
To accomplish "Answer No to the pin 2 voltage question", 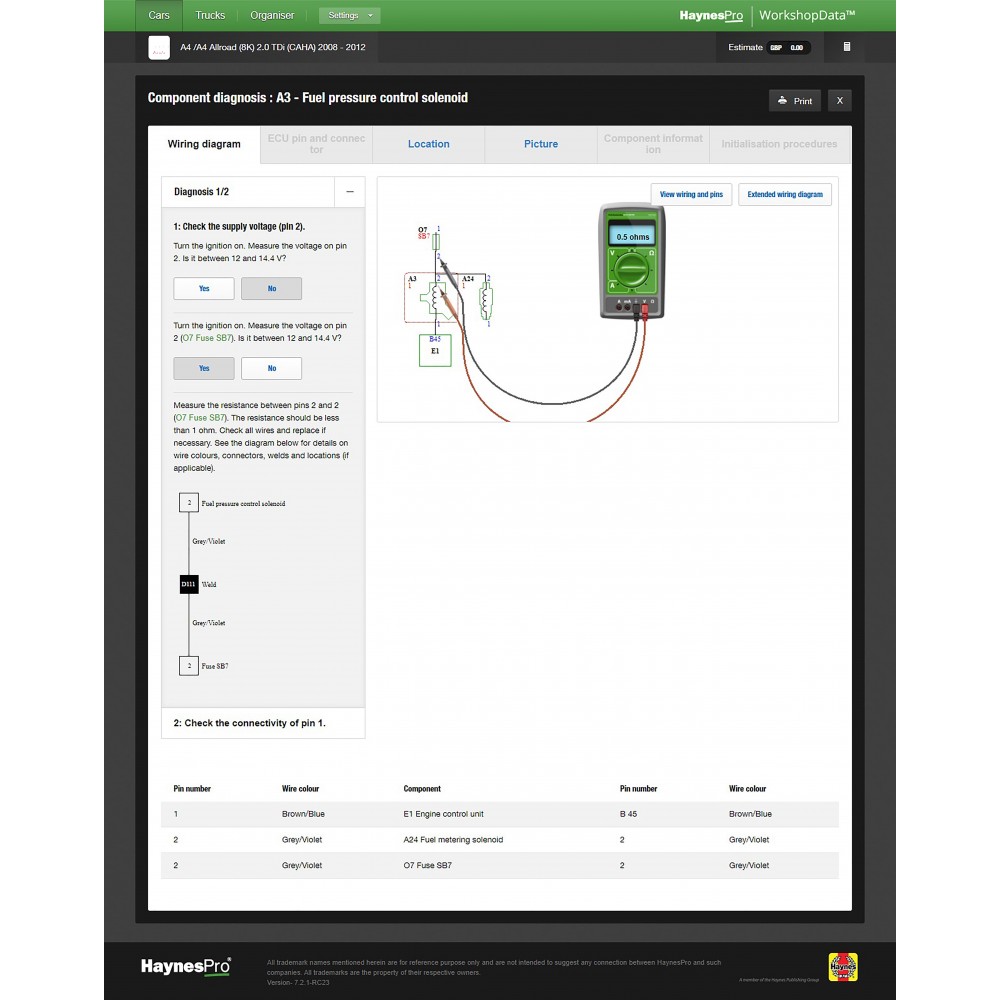I will (271, 288).
